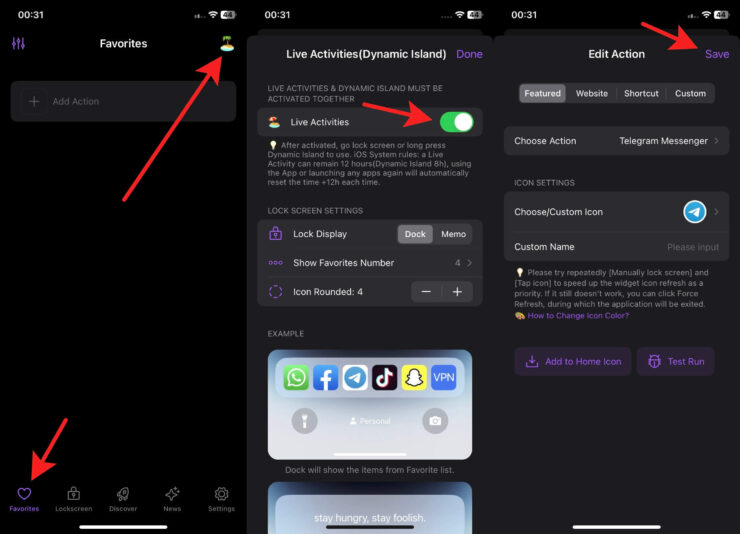Image resolution: width=740 pixels, height=534 pixels.
Task: Open the Lockscreen tab
Action: pyautogui.click(x=73, y=498)
